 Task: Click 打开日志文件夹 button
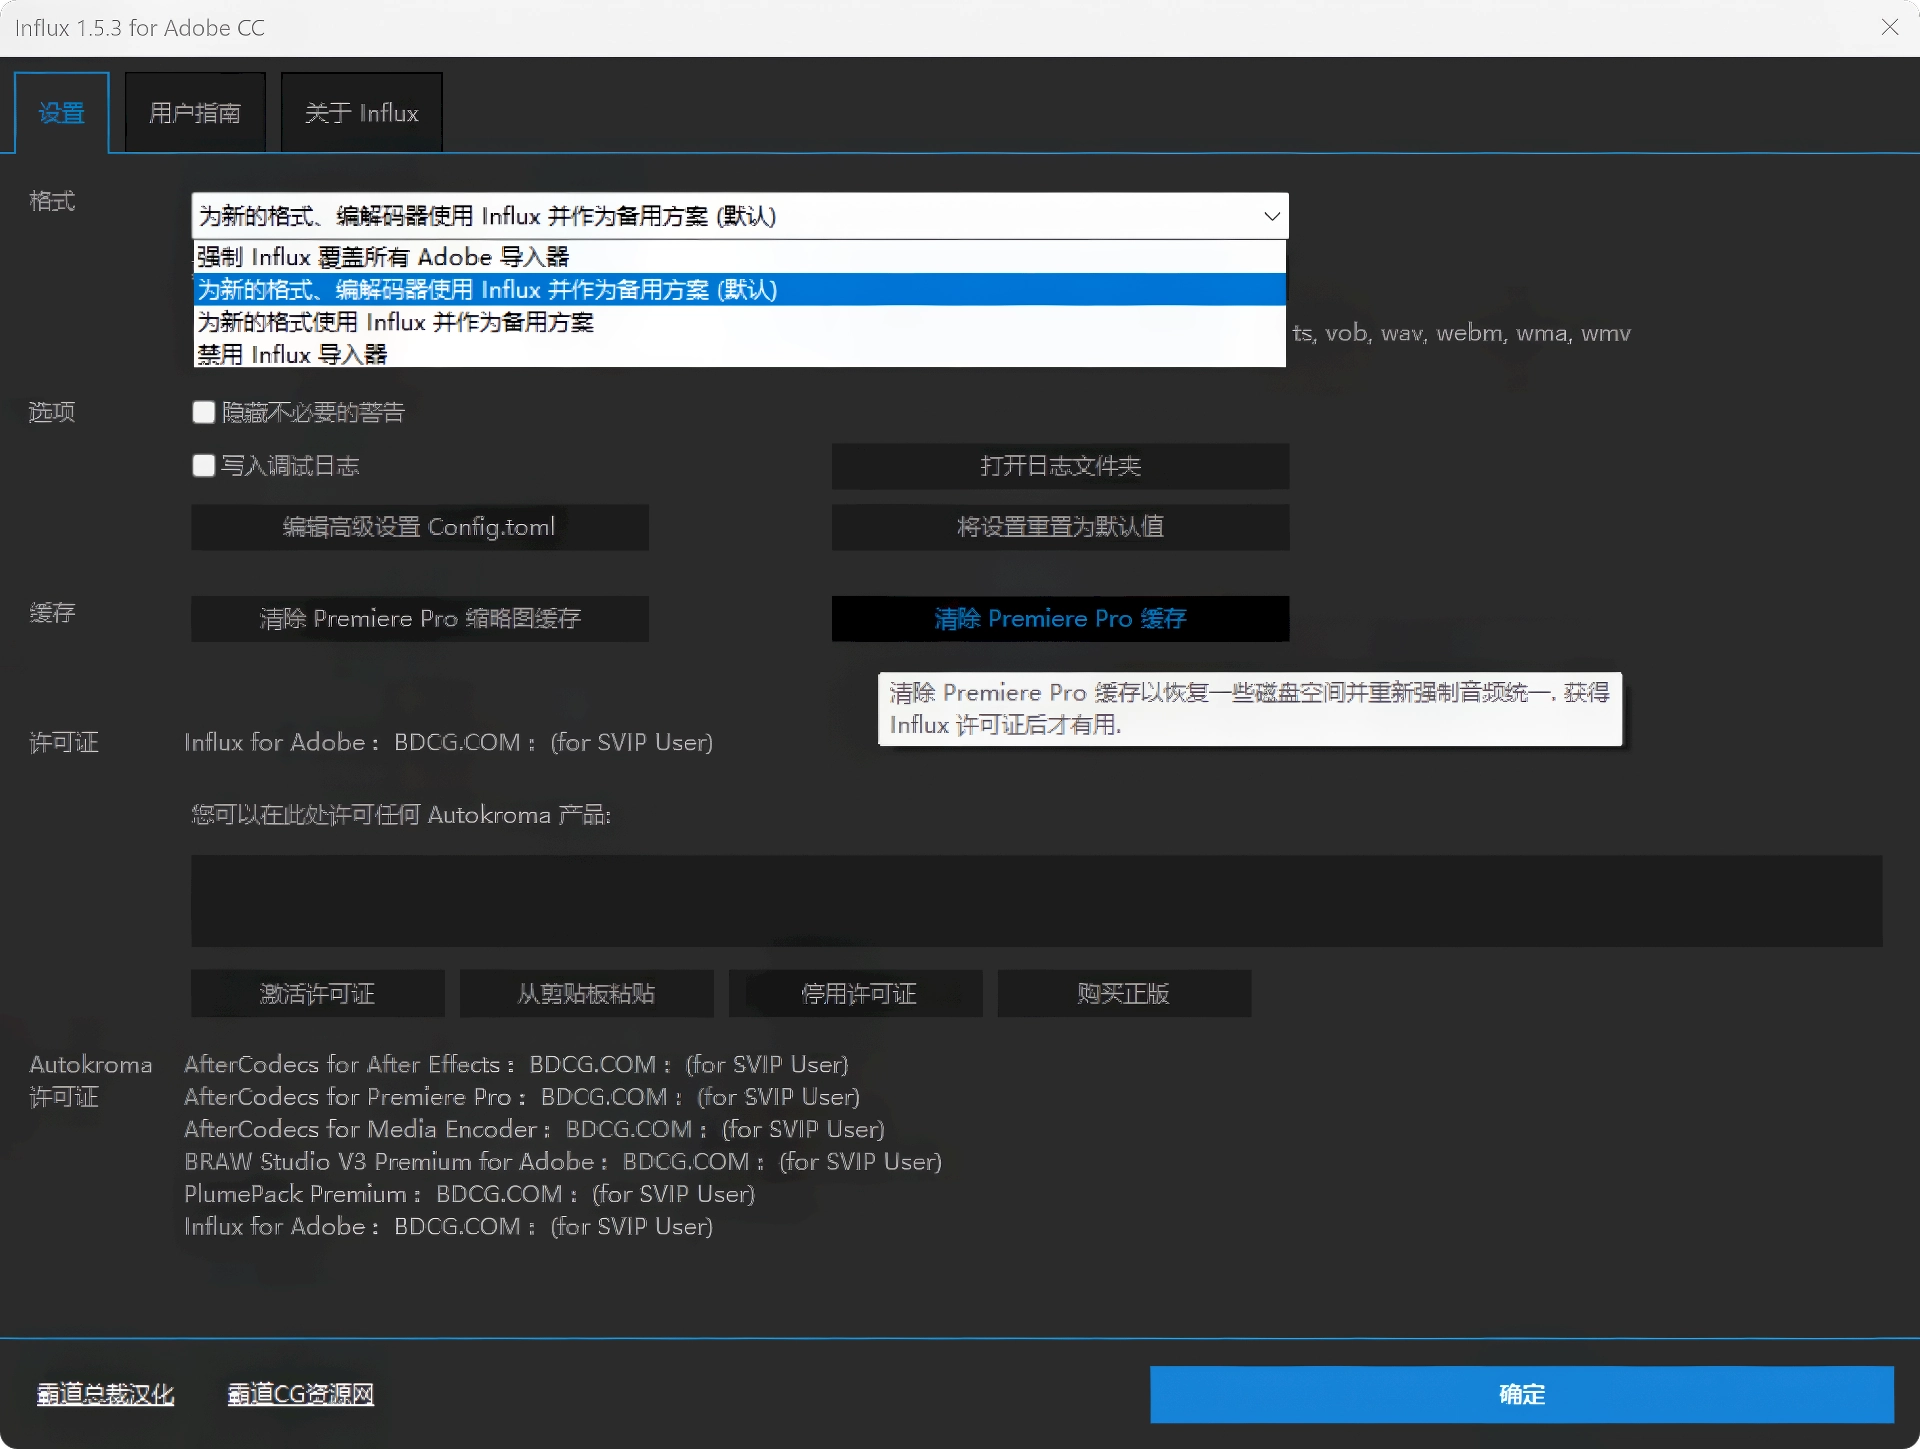[x=1060, y=466]
